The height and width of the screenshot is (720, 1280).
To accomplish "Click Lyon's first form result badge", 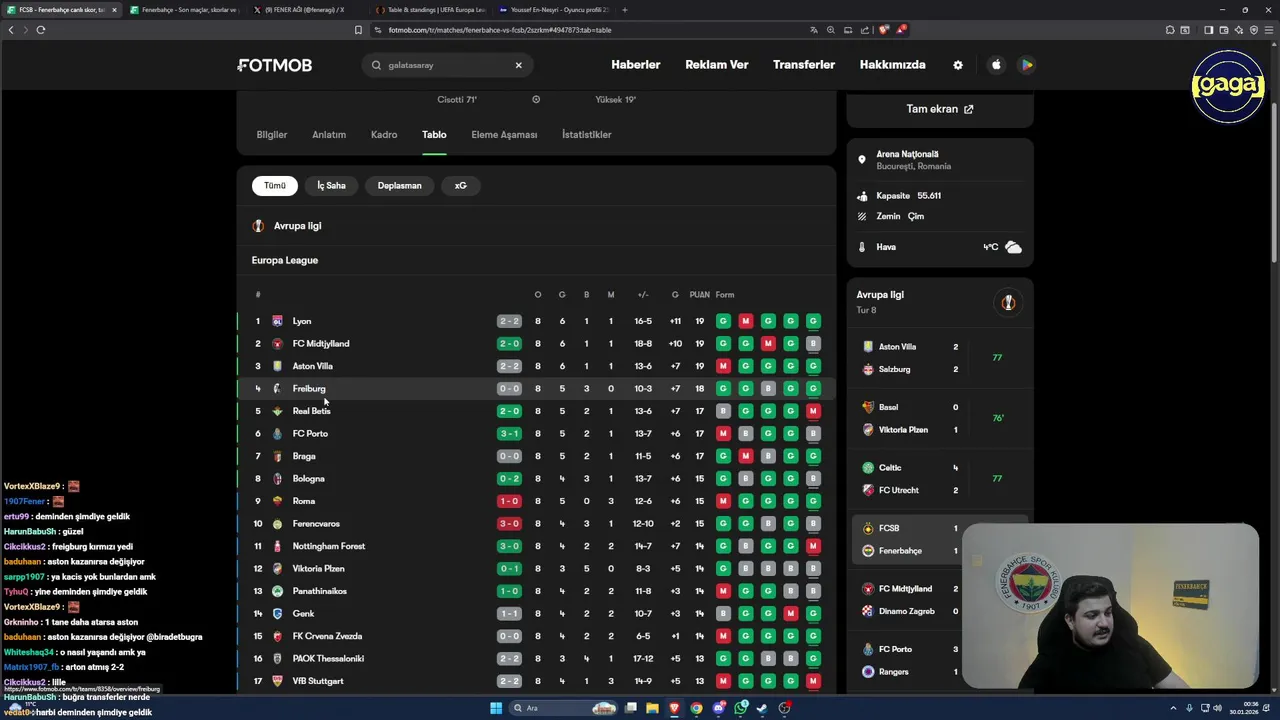I will tap(723, 321).
